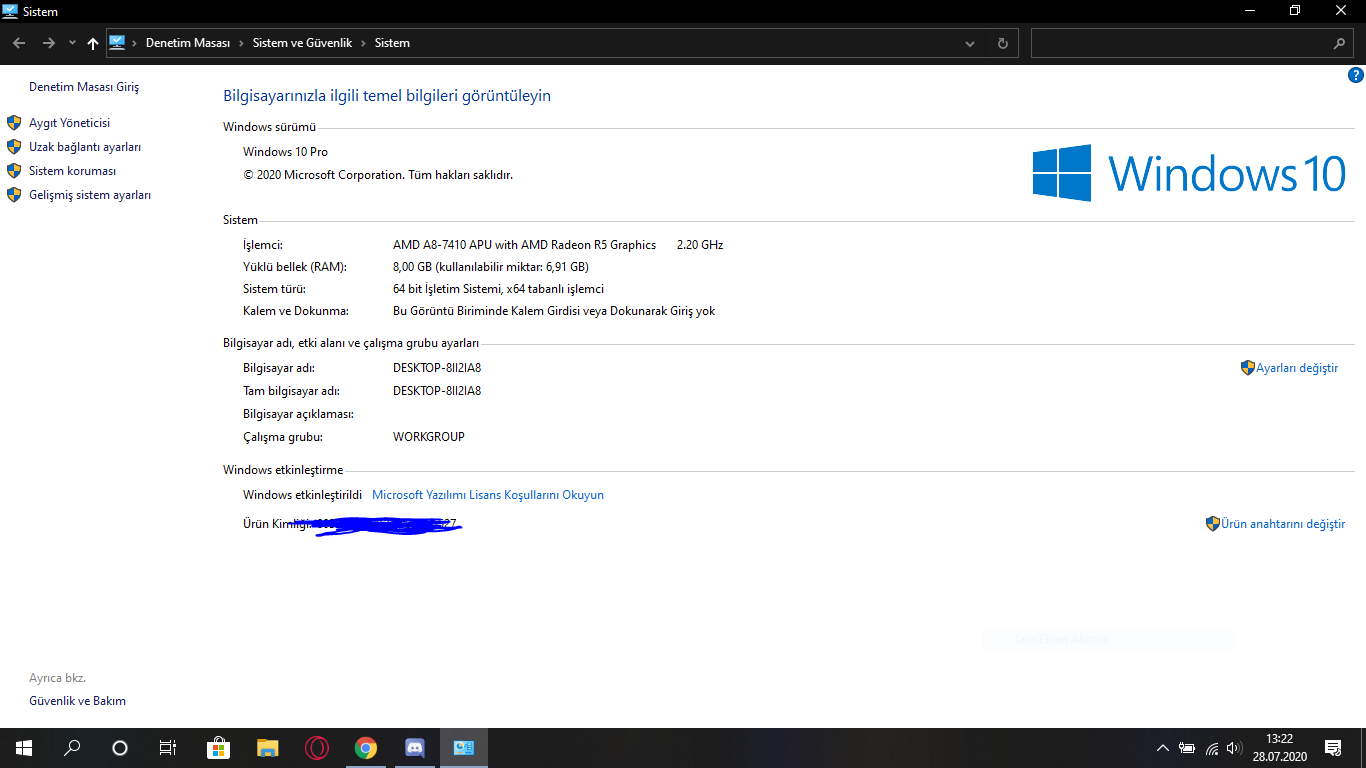Click Ürün anahtarını değiştir link

1283,524
